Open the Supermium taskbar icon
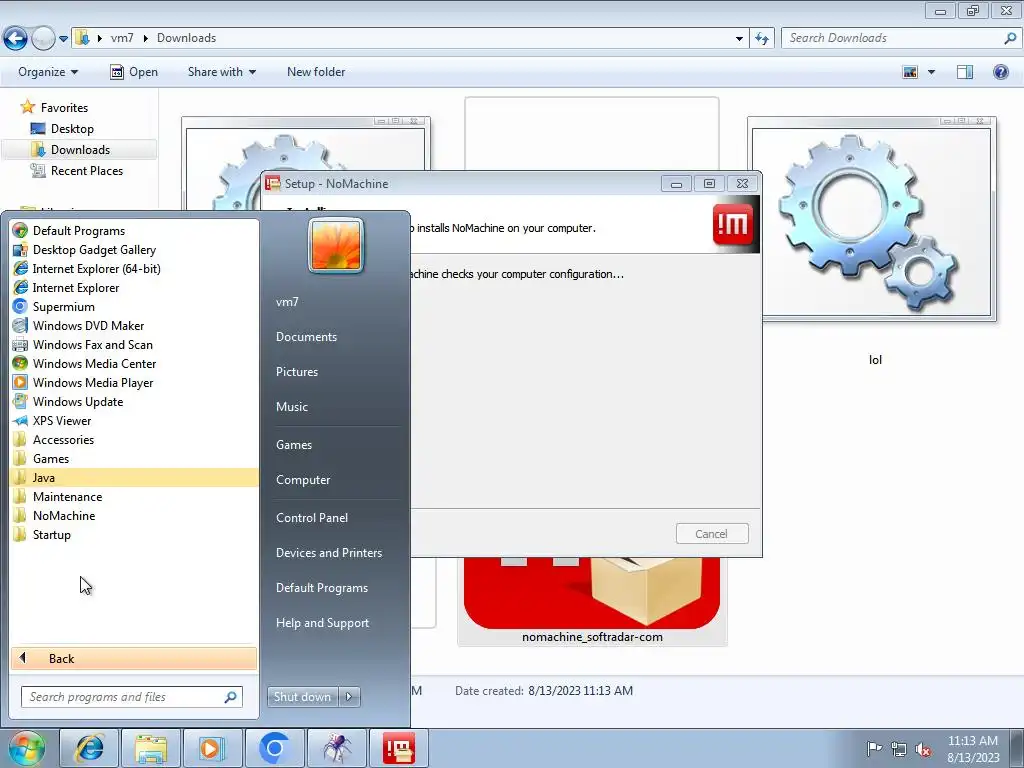 (x=274, y=748)
